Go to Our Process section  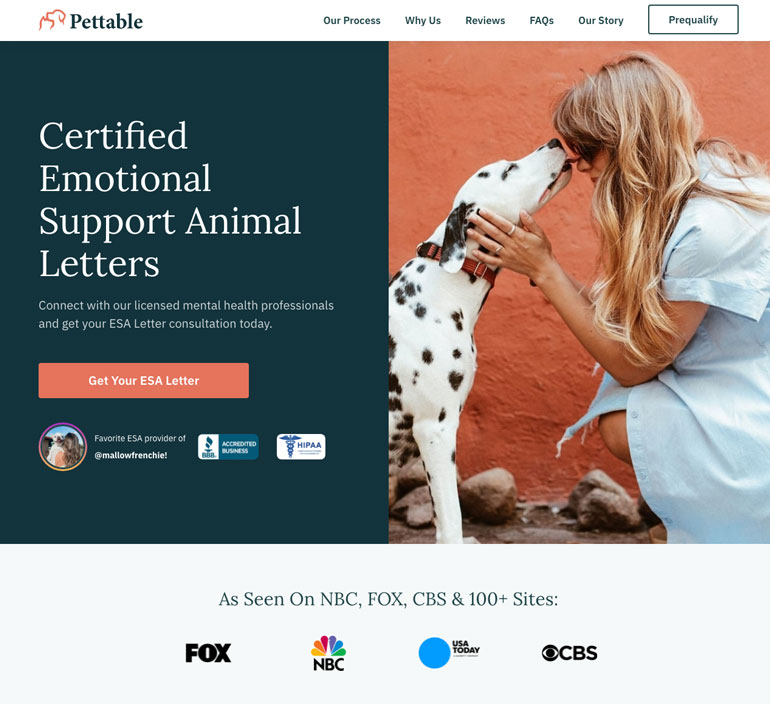[352, 21]
